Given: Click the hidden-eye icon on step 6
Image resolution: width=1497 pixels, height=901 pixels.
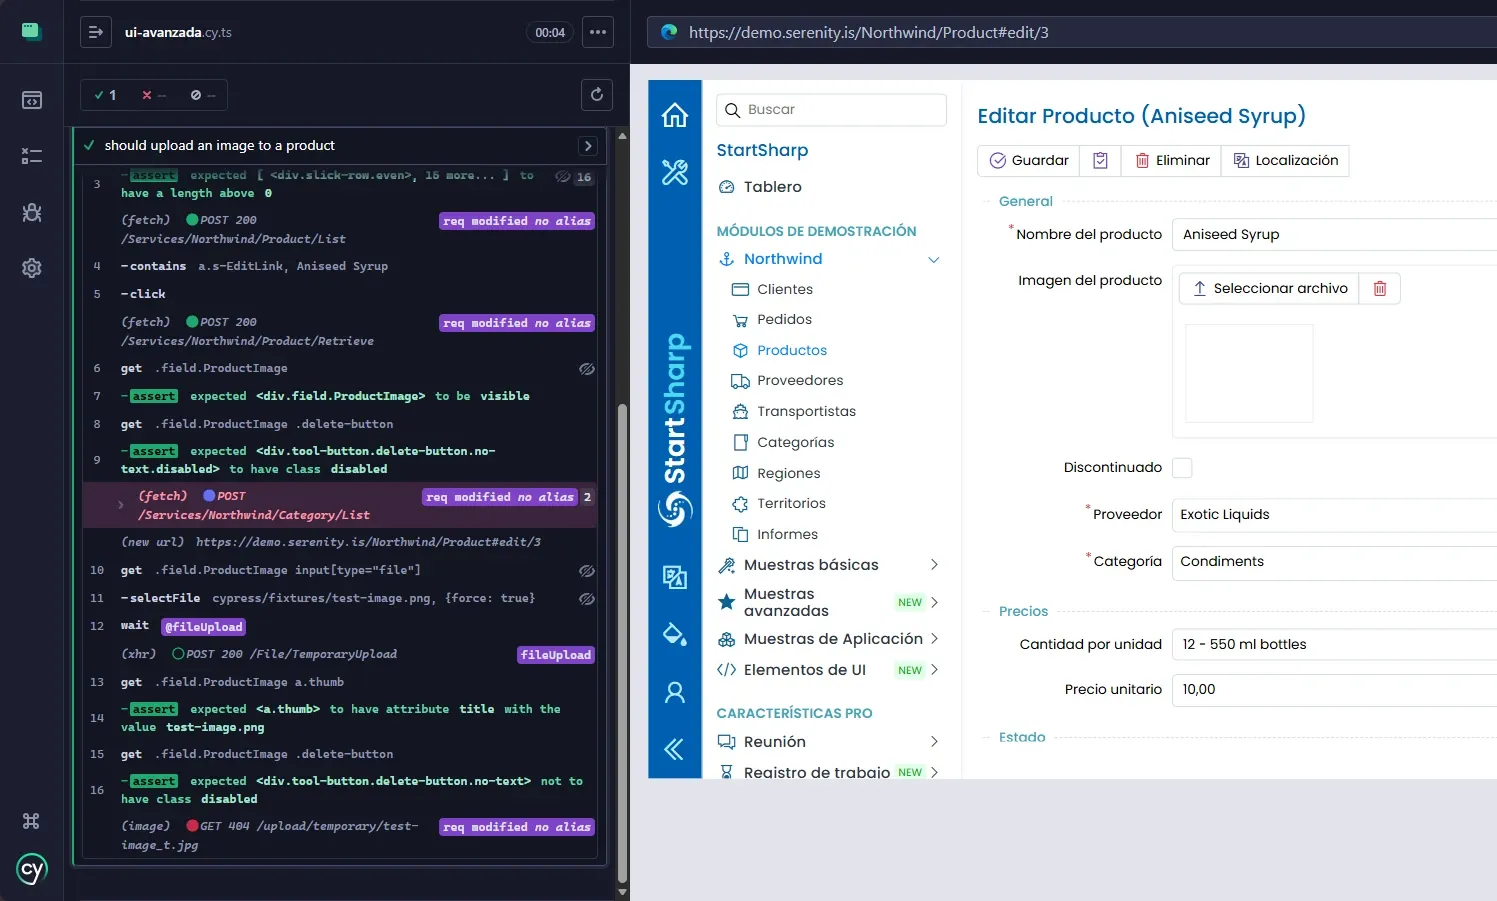Looking at the screenshot, I should [x=587, y=368].
